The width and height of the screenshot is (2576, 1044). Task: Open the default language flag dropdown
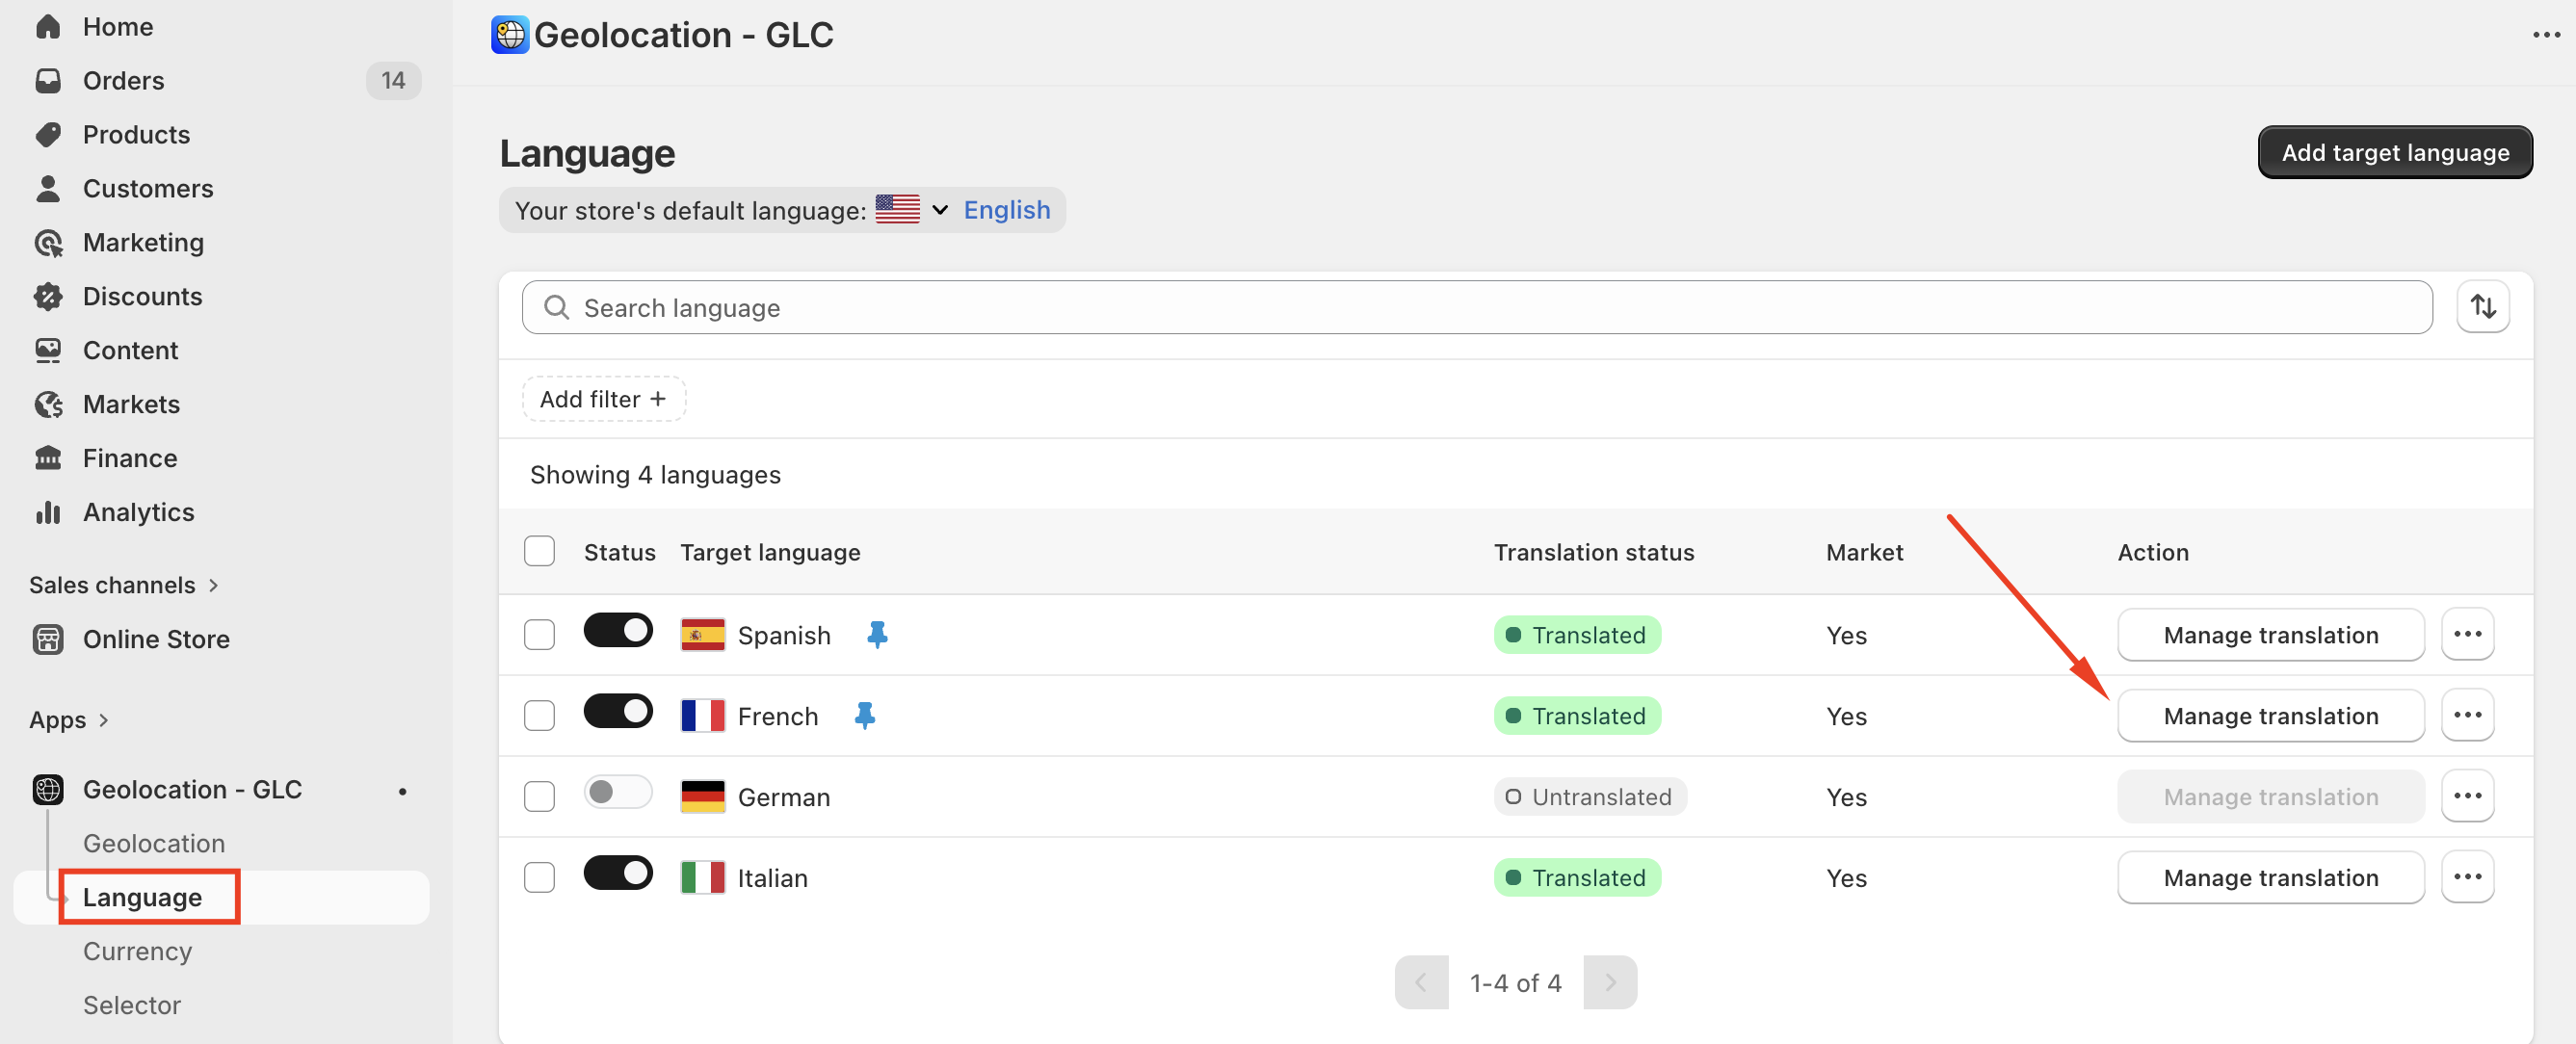click(911, 210)
